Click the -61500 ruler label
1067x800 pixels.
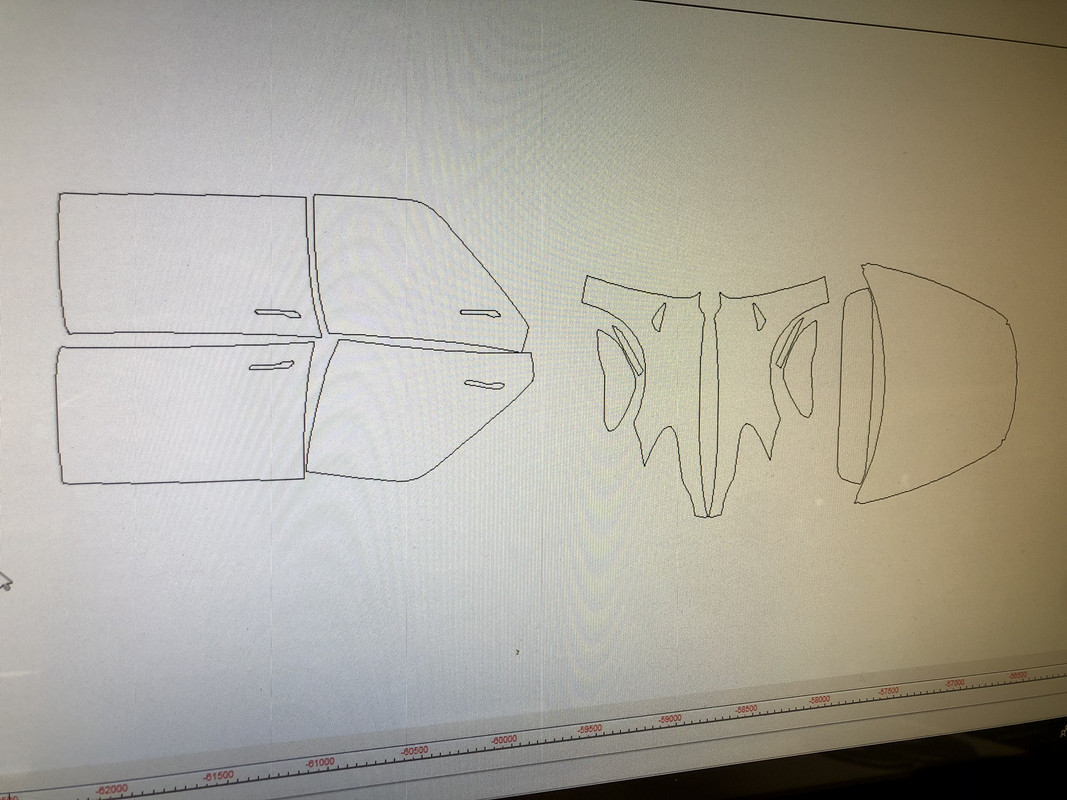(x=218, y=776)
